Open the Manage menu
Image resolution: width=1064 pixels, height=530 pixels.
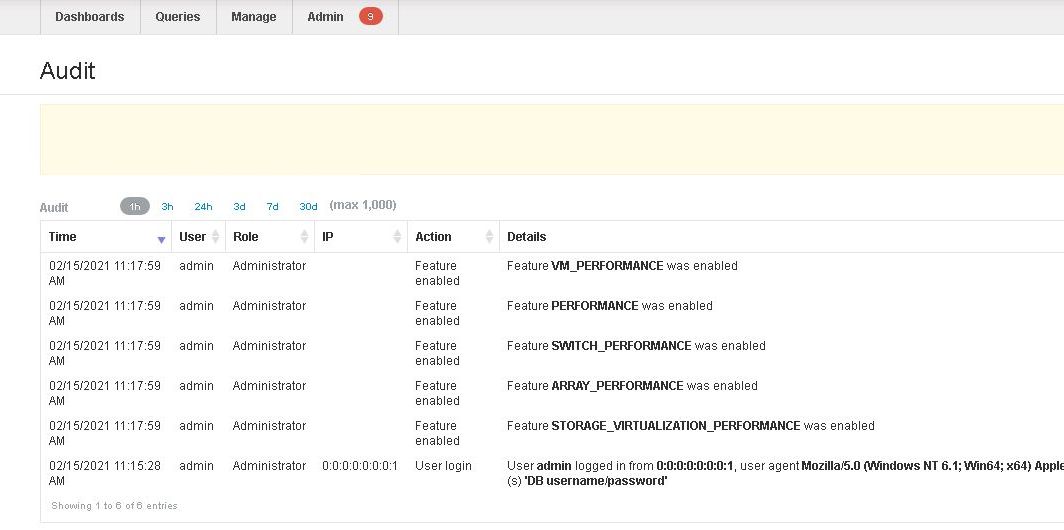coord(254,17)
